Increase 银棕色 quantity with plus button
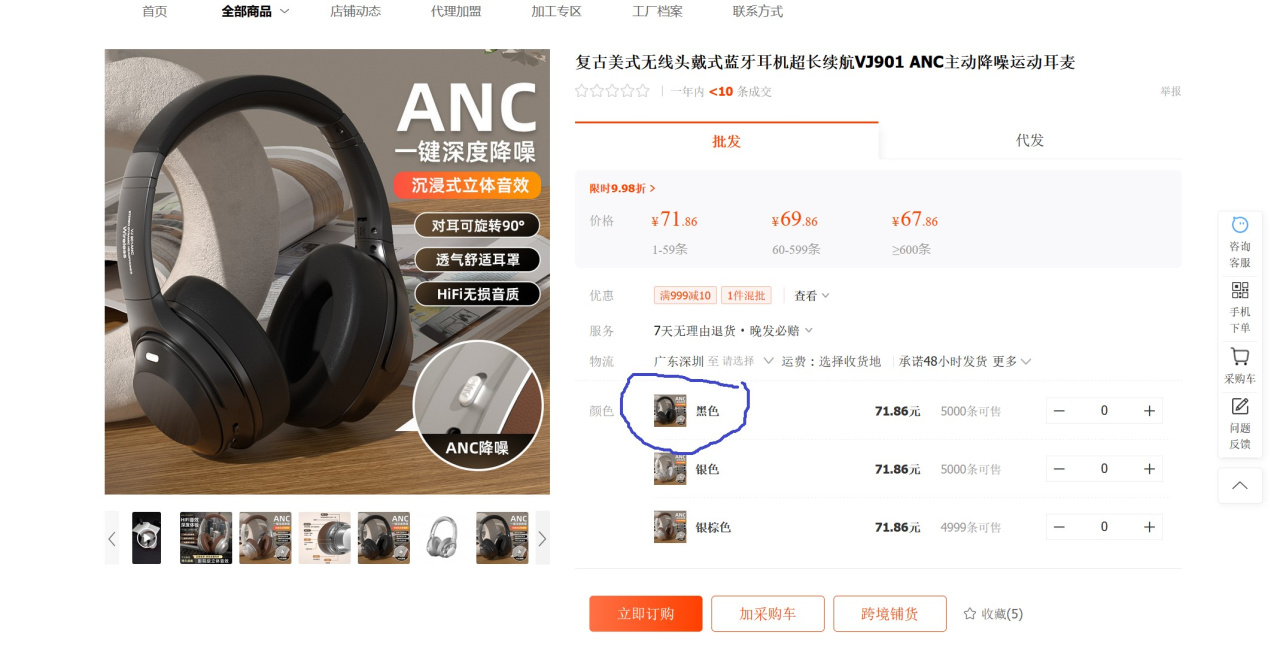Image resolution: width=1280 pixels, height=661 pixels. click(x=1149, y=527)
